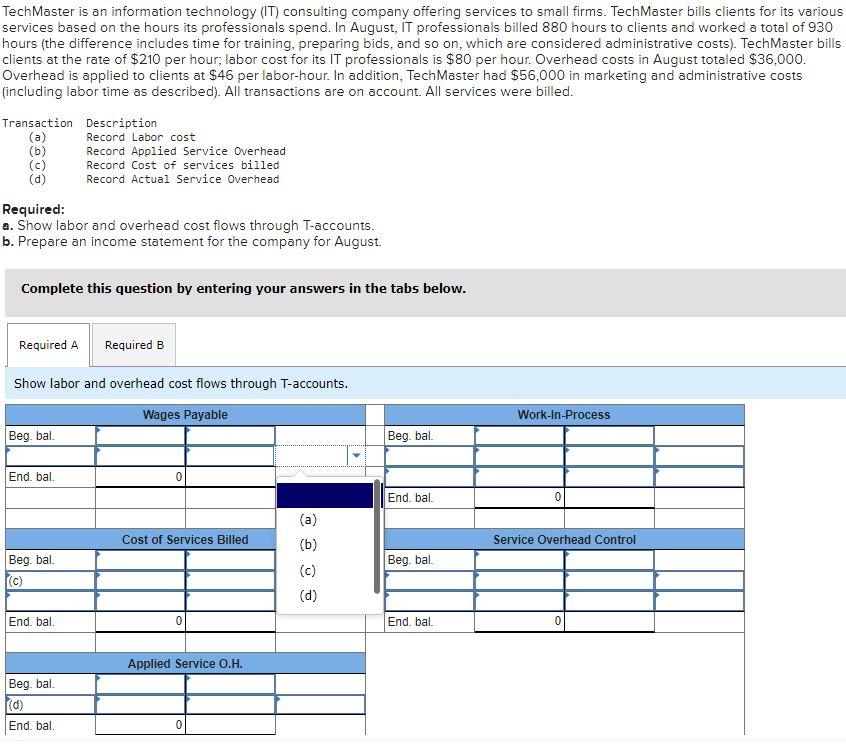The image size is (846, 744).
Task: Click Wages Payable Beg. bal. credit field
Action: (x=230, y=435)
